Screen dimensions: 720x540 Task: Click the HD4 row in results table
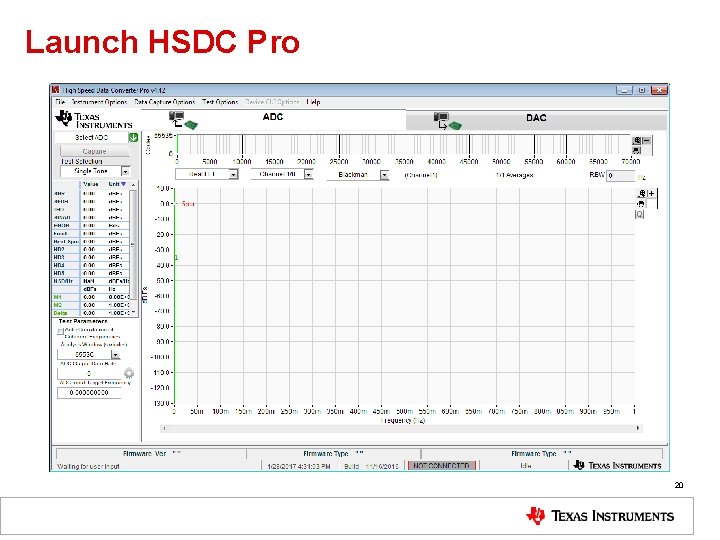click(91, 265)
